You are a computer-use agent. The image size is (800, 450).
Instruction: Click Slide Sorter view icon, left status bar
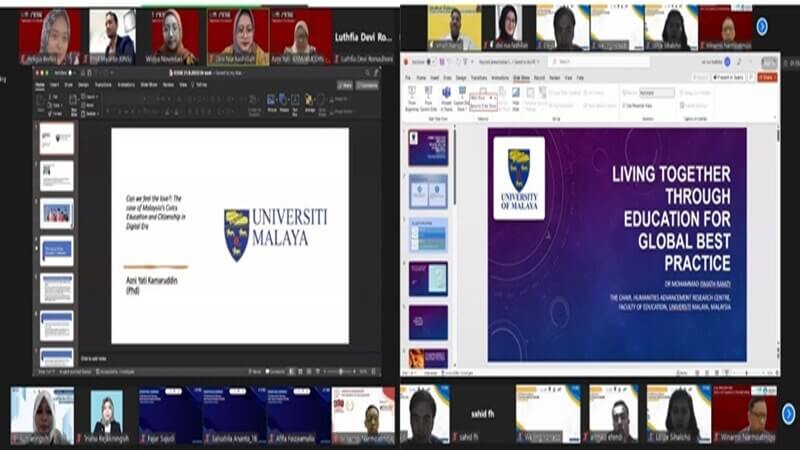300,371
